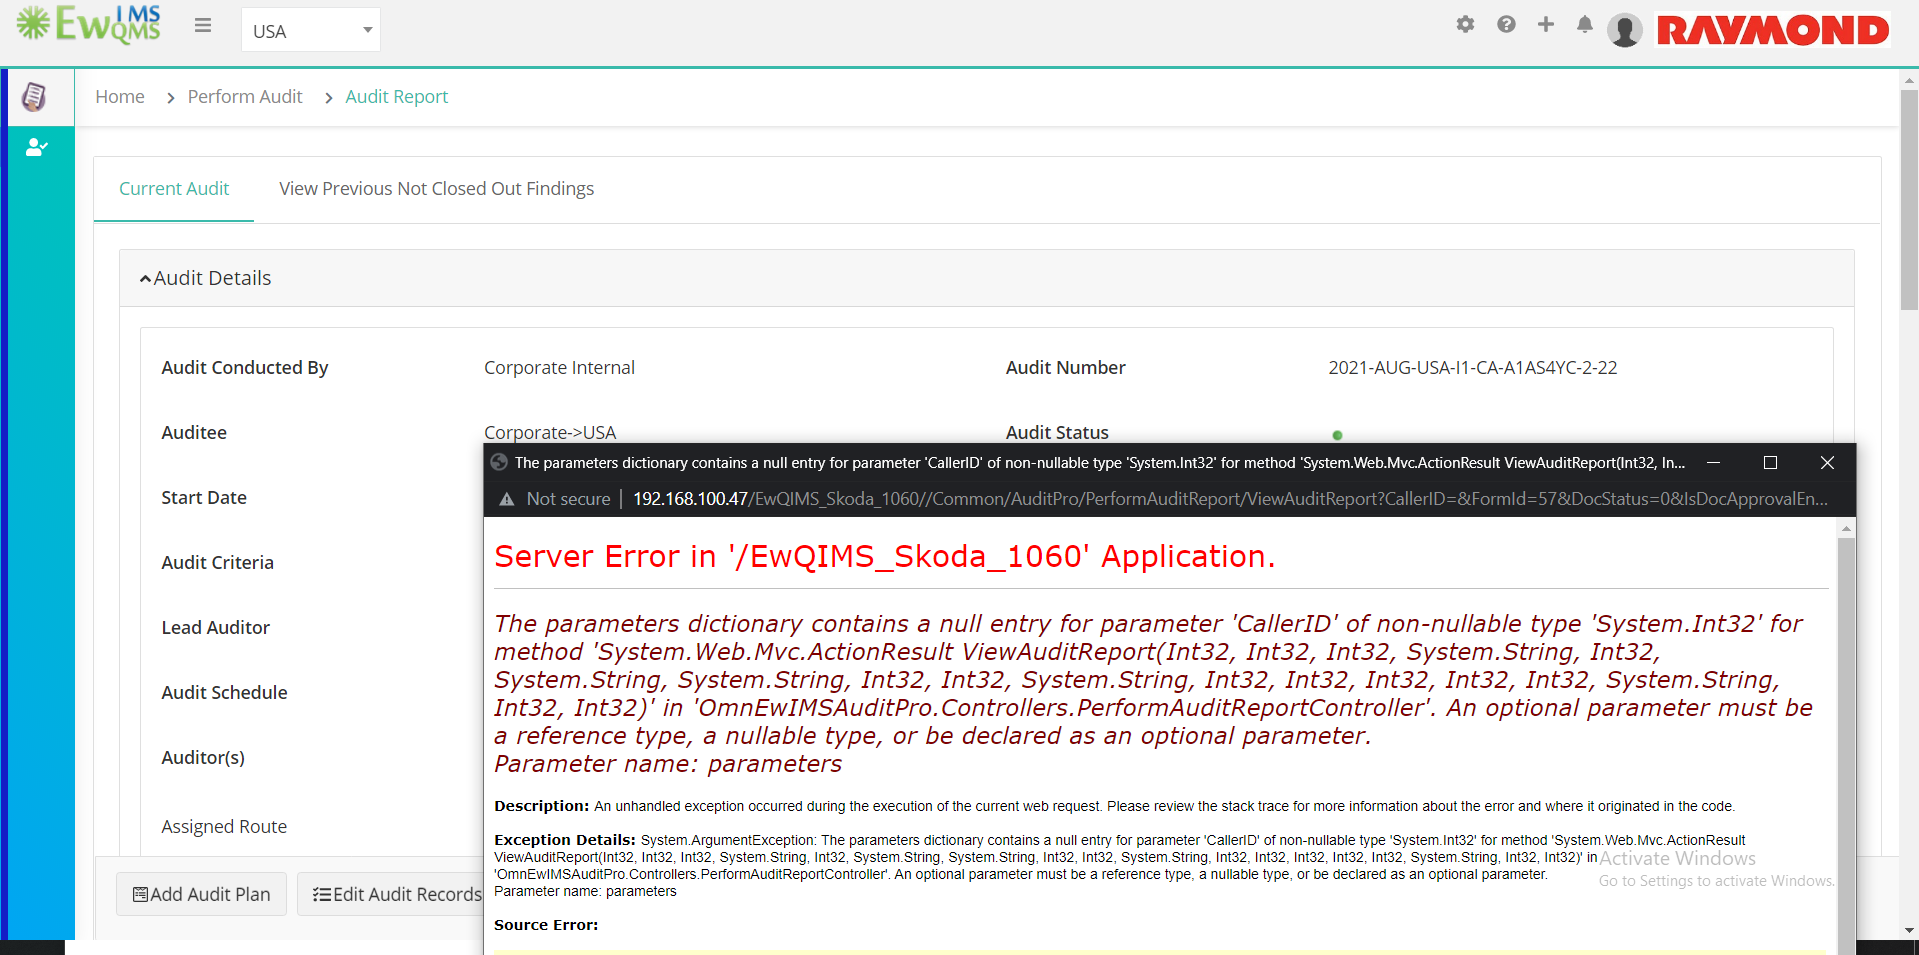
Task: Click the Add Audit Plan button
Action: tap(202, 894)
